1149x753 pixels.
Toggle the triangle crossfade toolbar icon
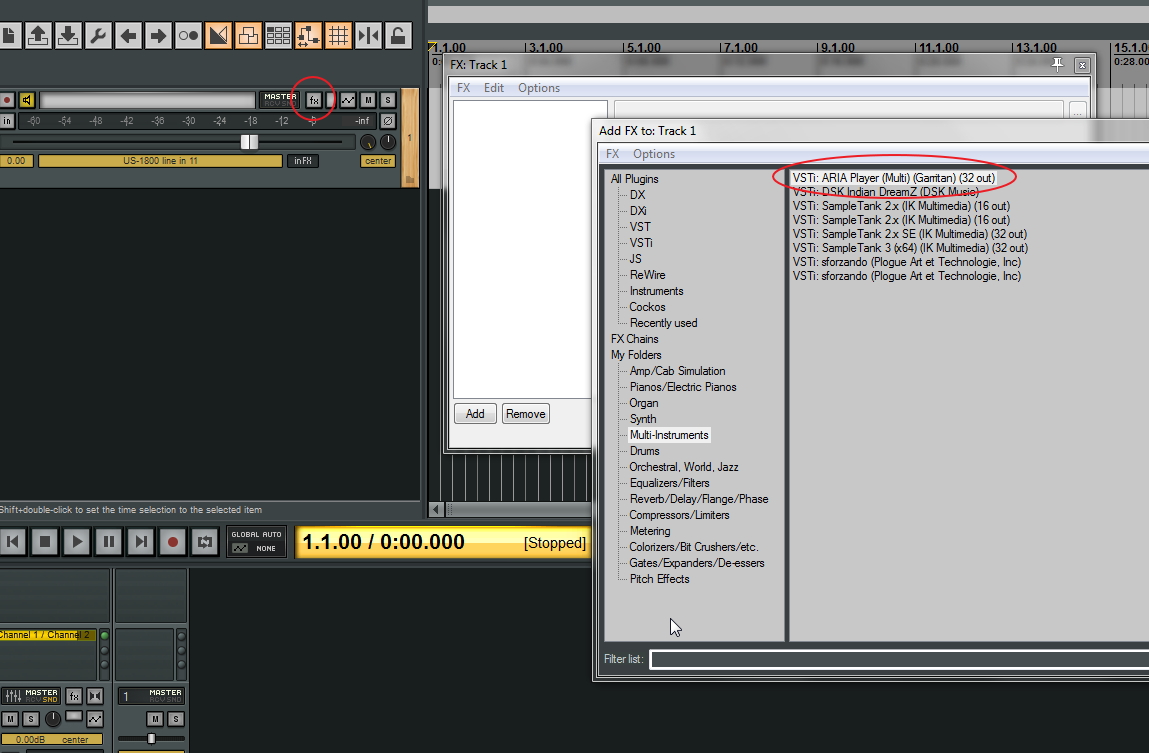[x=218, y=35]
